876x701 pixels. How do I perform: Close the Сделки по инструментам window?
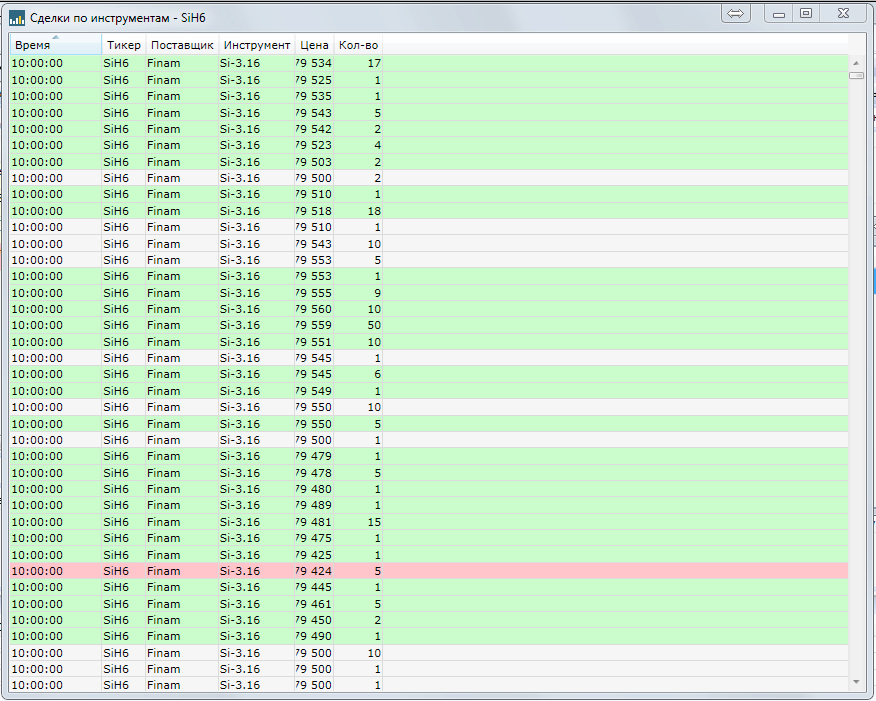click(843, 13)
